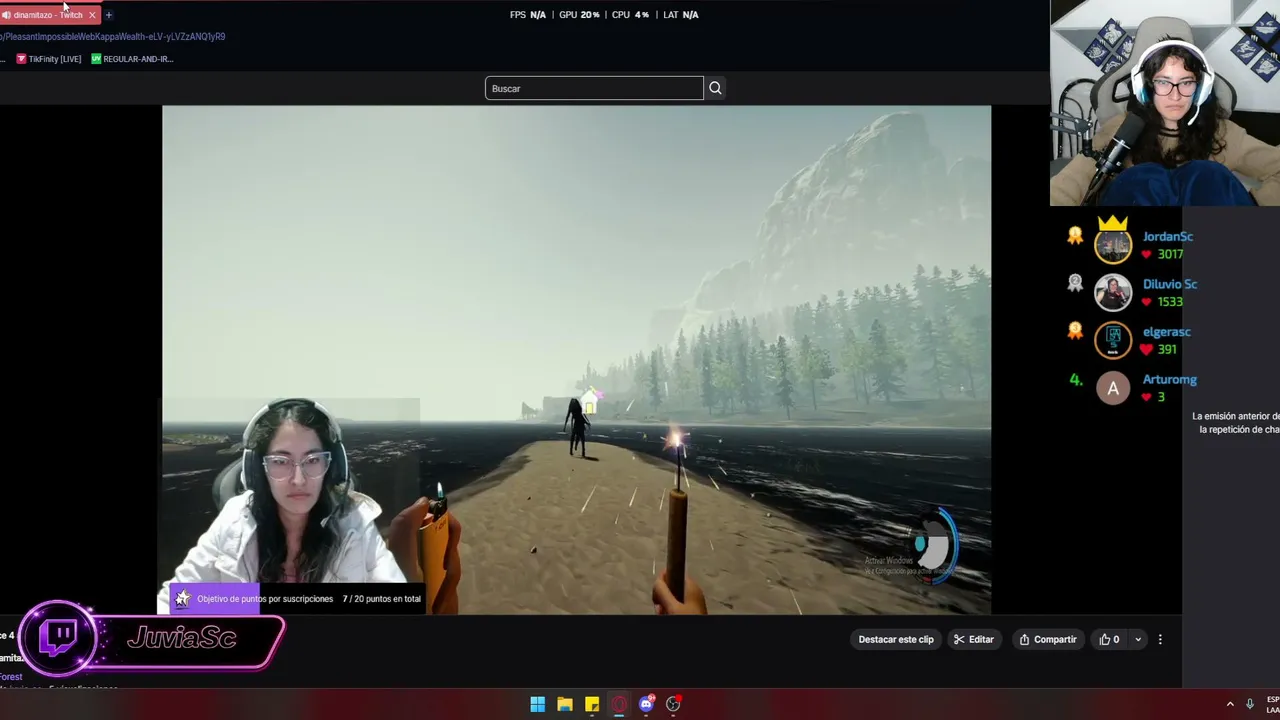Open the REGULAR-AND-IR... bookmark
The image size is (1280, 720).
click(x=132, y=59)
